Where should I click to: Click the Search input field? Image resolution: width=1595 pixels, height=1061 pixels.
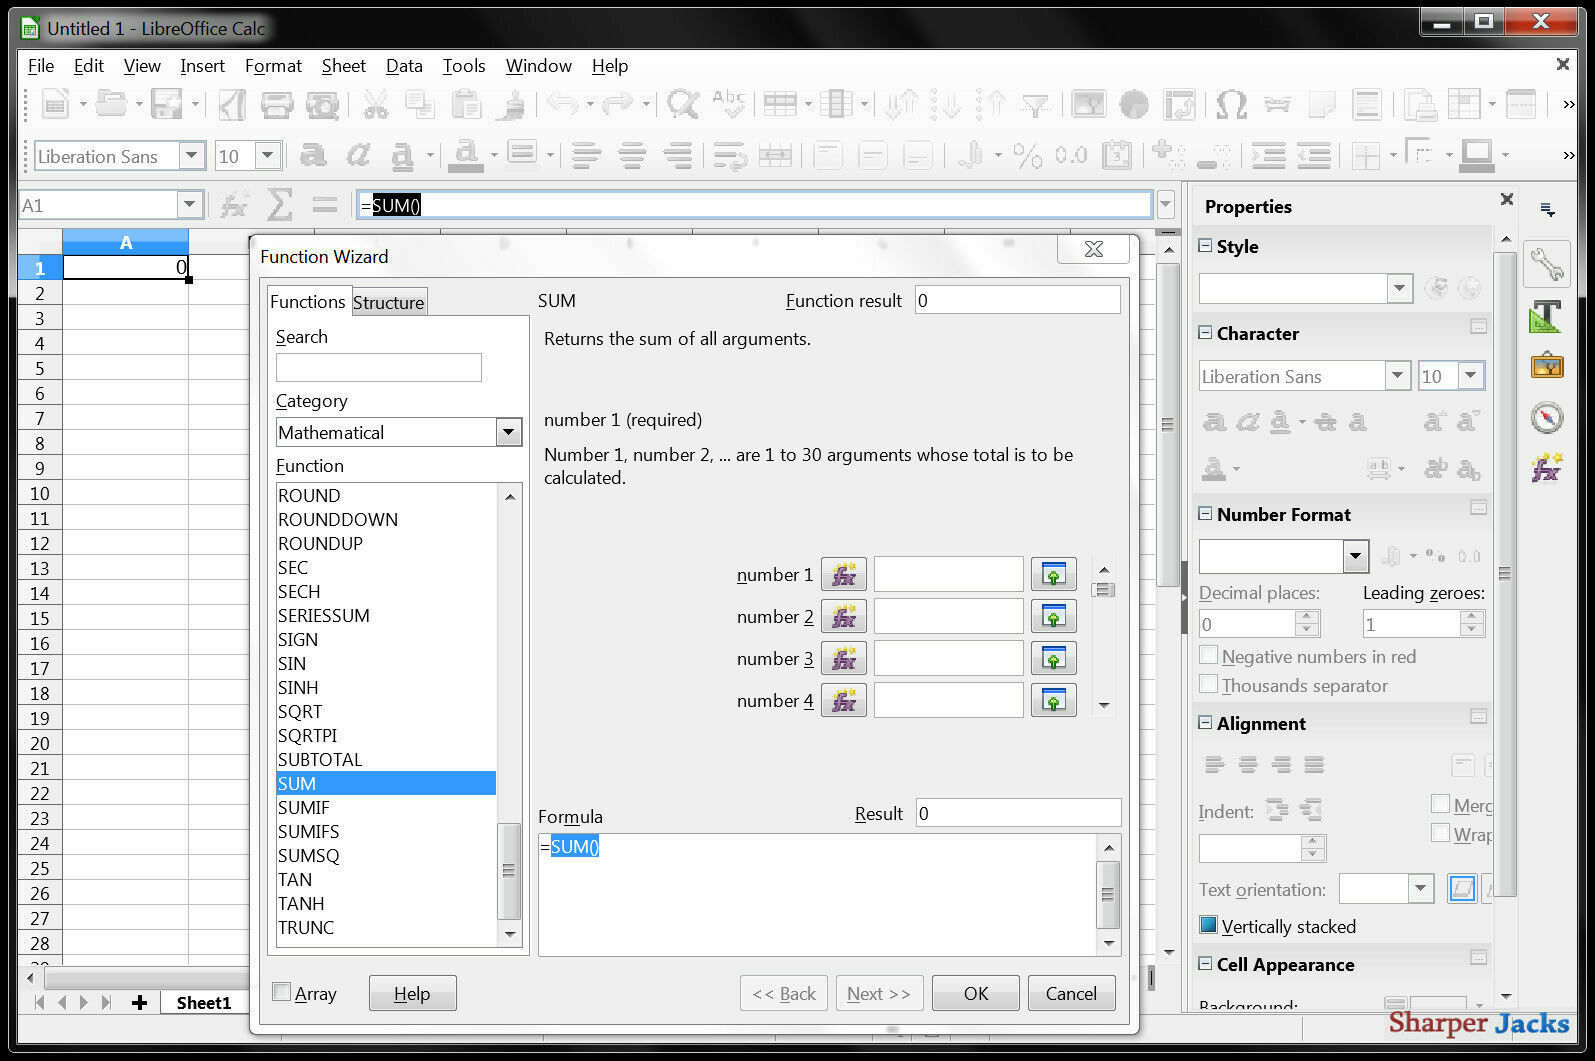coord(379,367)
